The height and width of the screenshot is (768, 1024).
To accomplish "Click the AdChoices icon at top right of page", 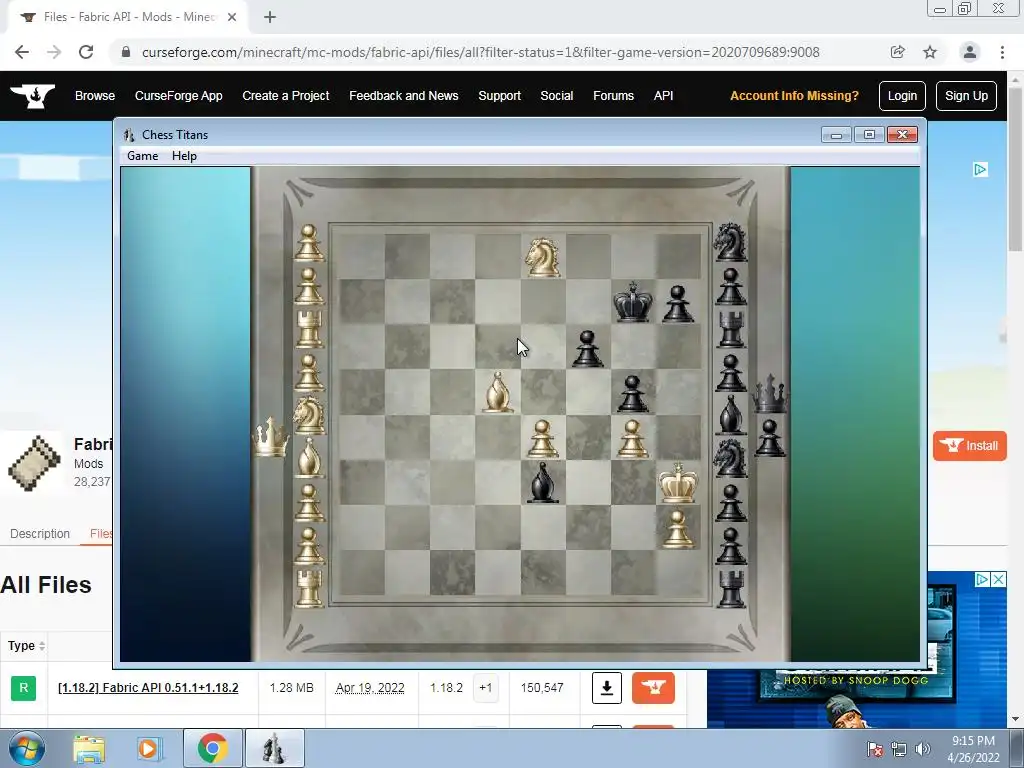I will pos(980,170).
